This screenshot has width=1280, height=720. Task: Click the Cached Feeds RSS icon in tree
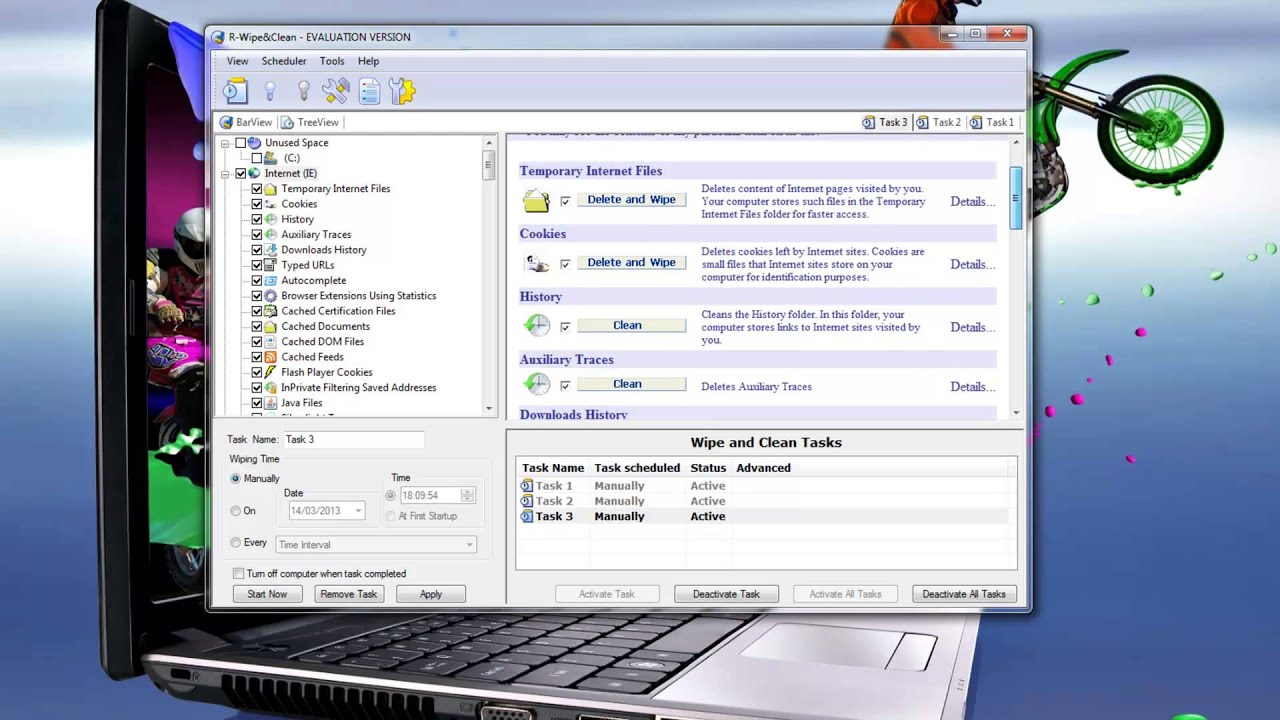pyautogui.click(x=271, y=357)
